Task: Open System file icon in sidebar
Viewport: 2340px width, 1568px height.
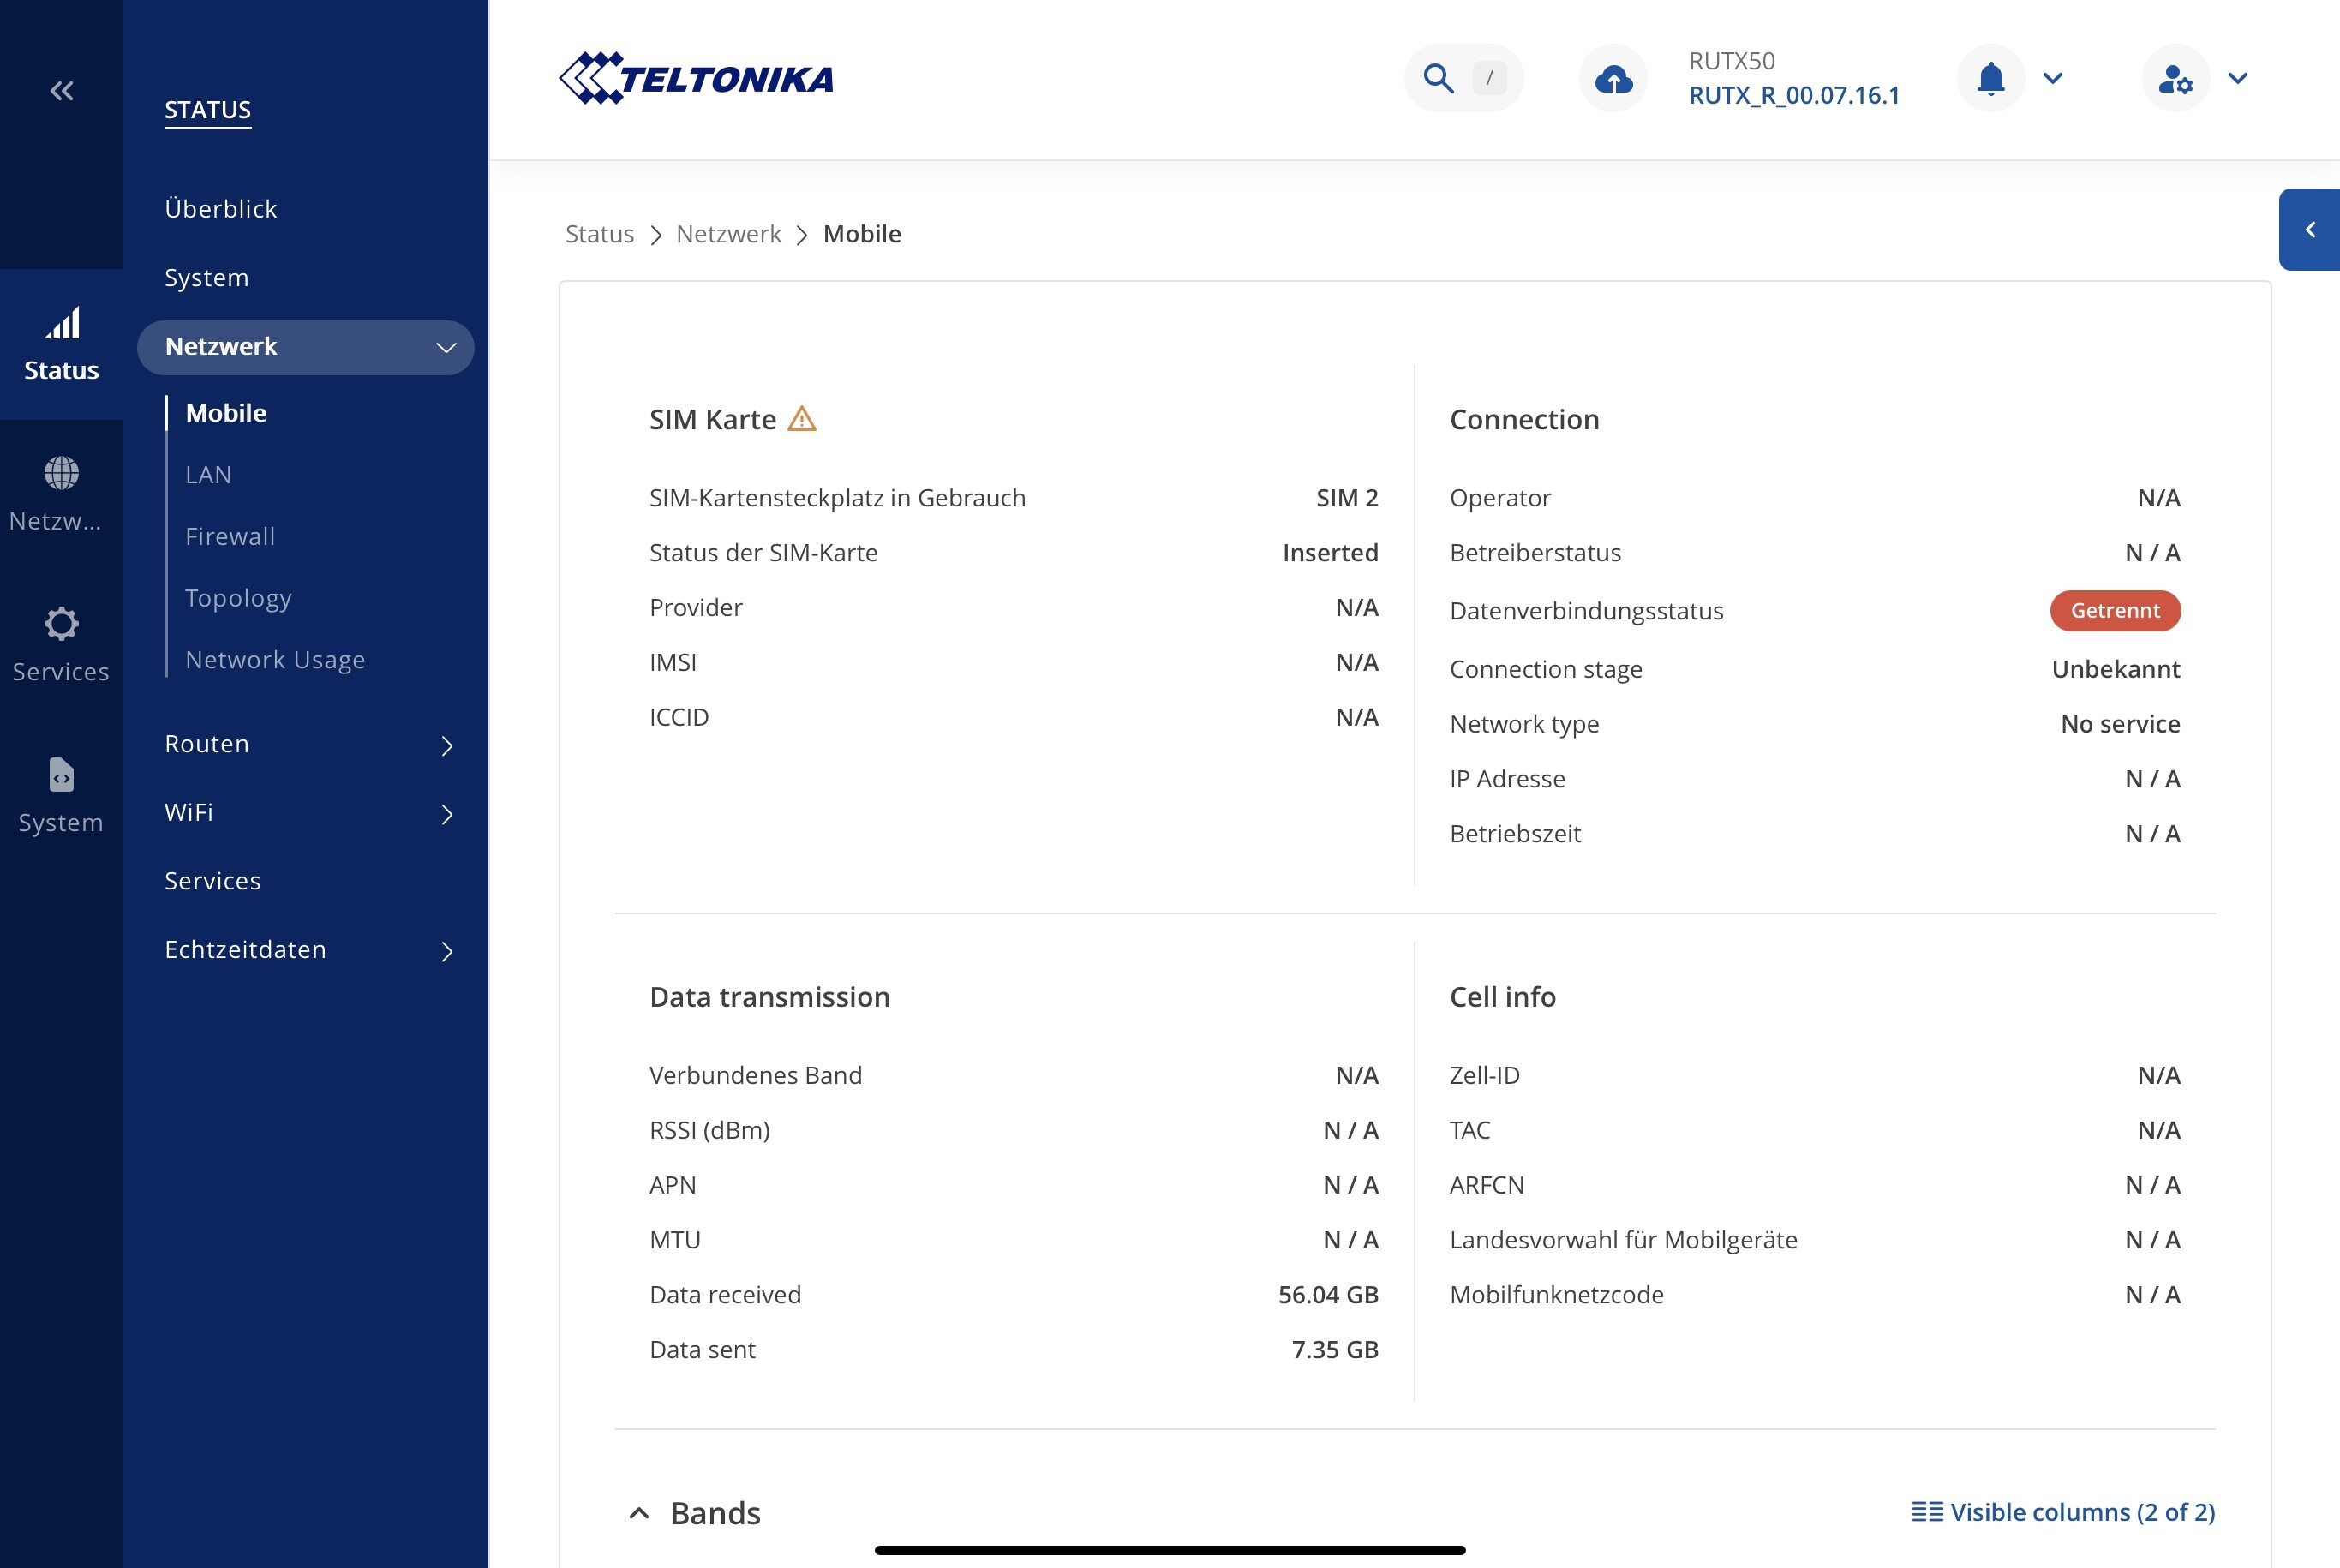Action: pyautogui.click(x=61, y=775)
